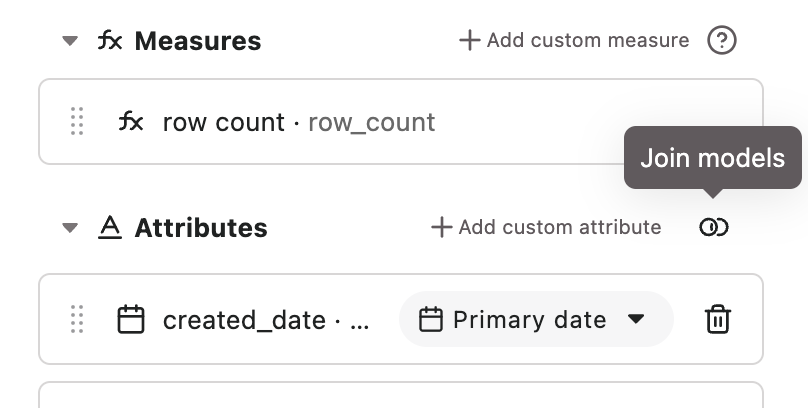Collapse the Attributes section triangle
Screen dimensions: 808x408
coord(70,227)
